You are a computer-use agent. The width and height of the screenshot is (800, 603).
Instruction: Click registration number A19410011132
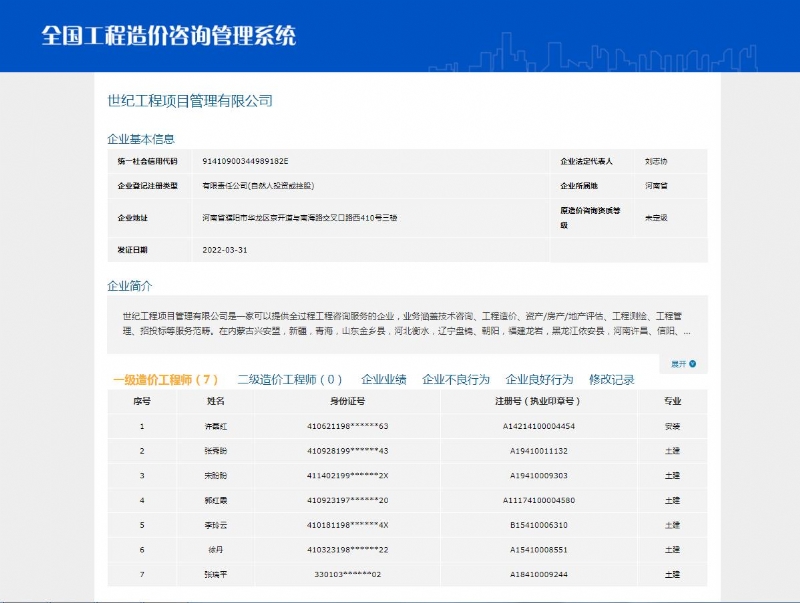tap(539, 451)
